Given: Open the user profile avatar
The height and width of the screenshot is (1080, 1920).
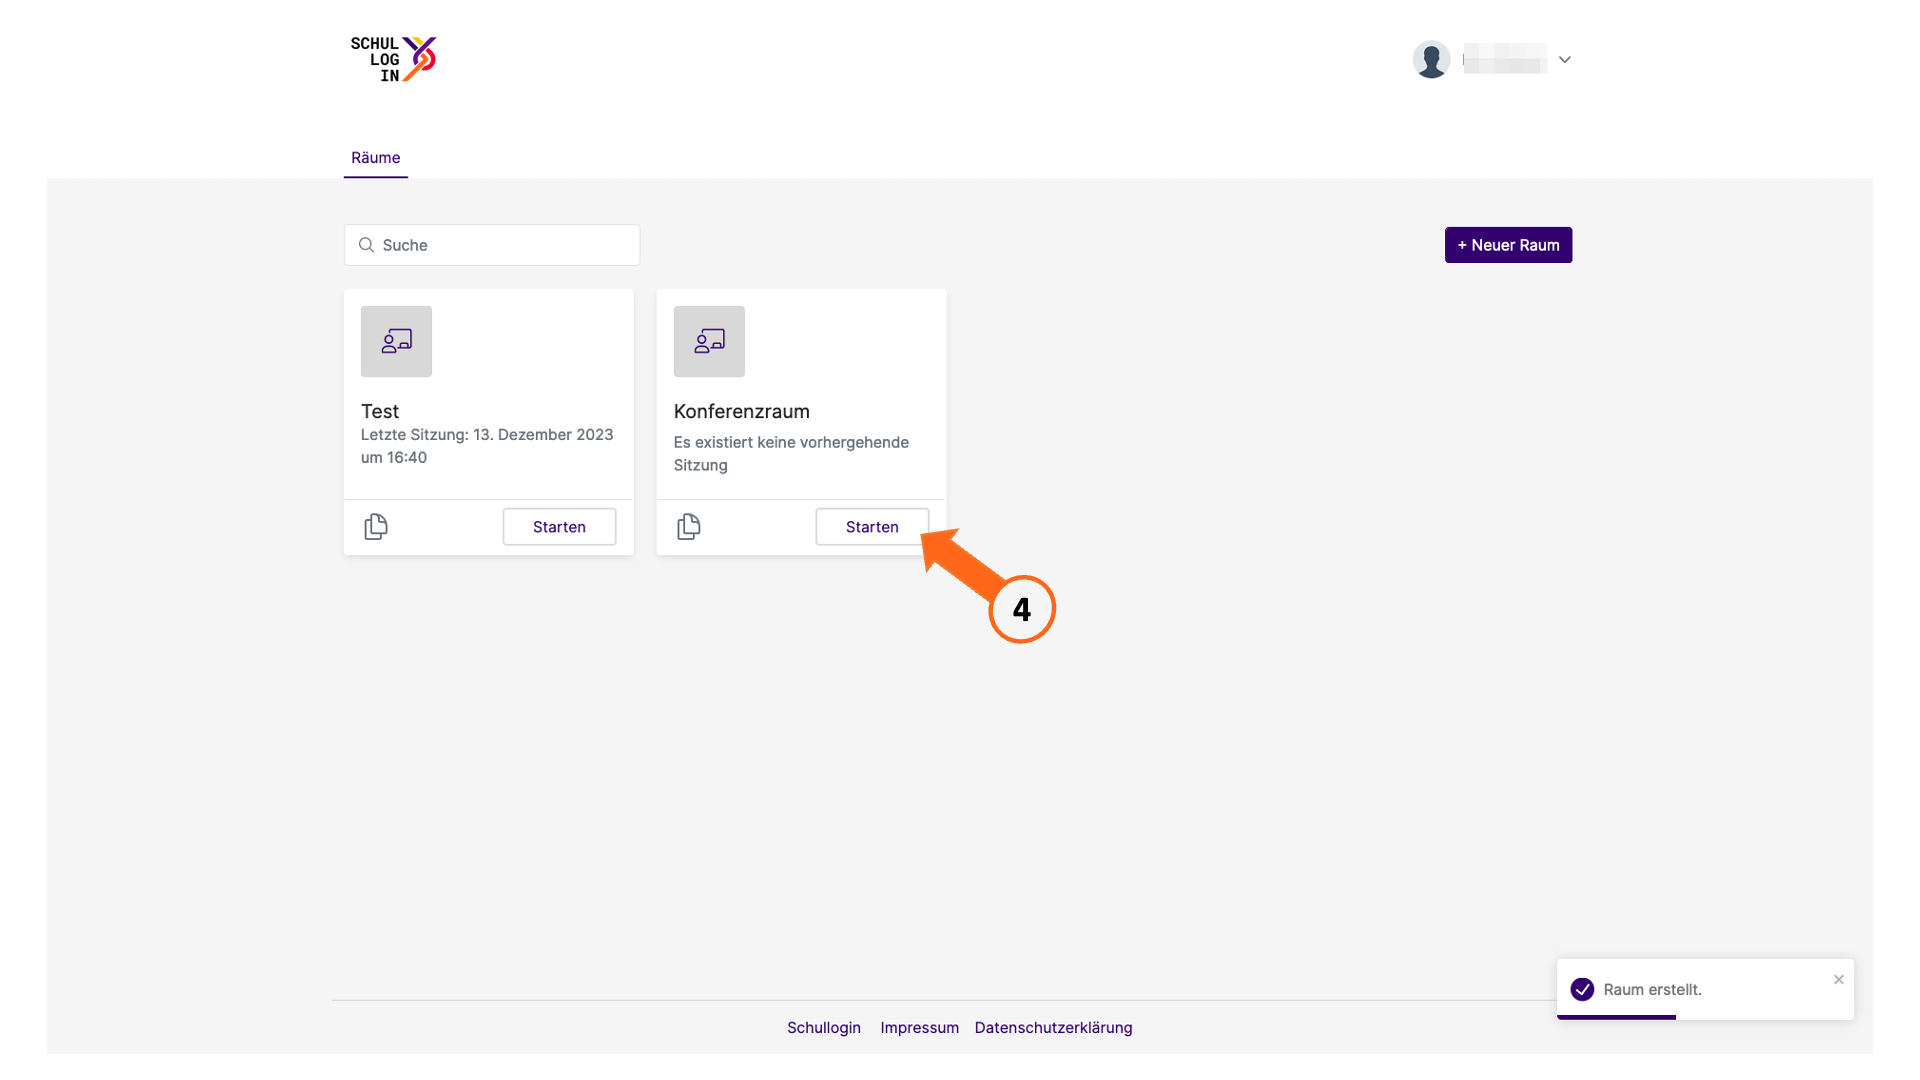Looking at the screenshot, I should coord(1431,60).
